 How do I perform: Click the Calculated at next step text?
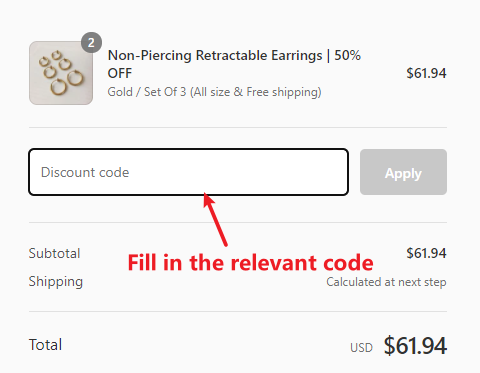point(386,282)
